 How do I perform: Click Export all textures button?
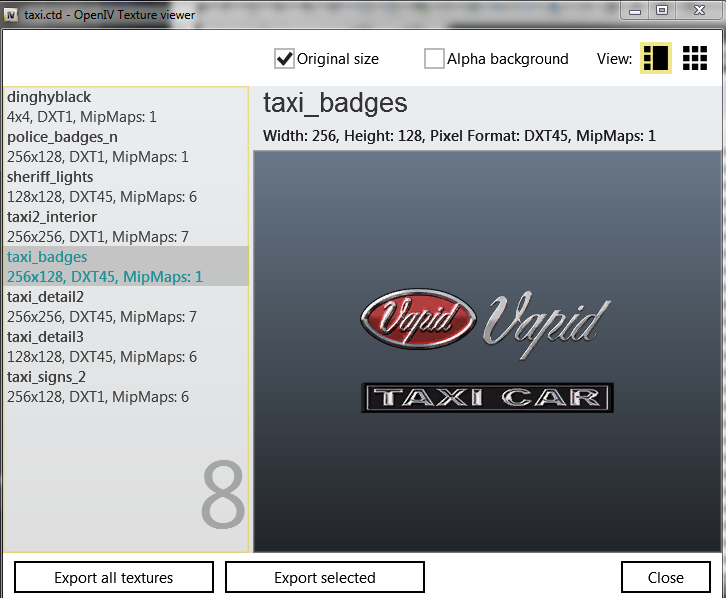[114, 577]
